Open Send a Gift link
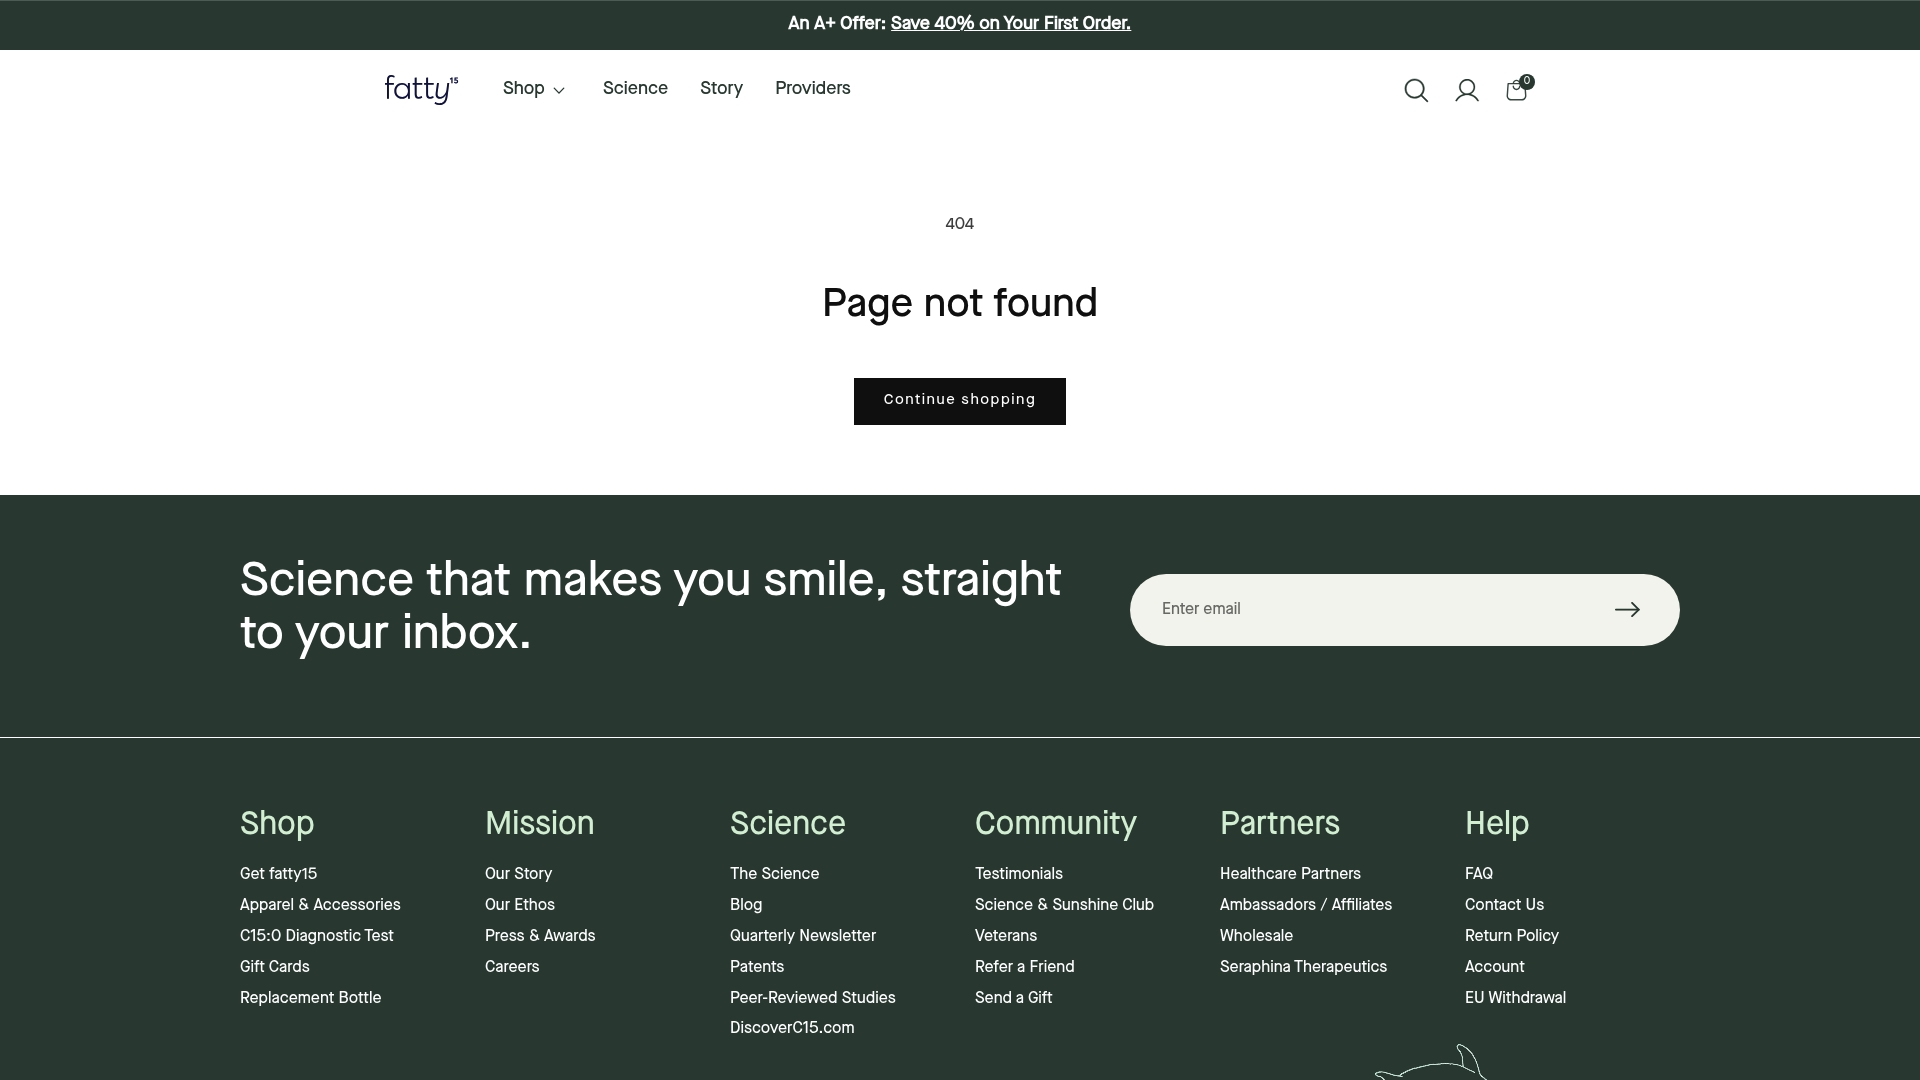The width and height of the screenshot is (1920, 1080). point(1013,998)
